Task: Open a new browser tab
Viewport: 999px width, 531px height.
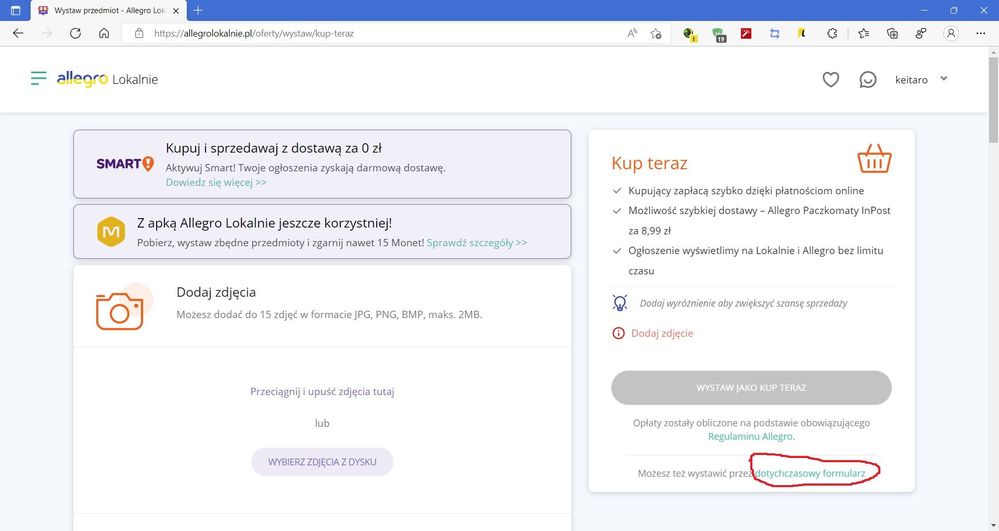Action: pos(198,10)
